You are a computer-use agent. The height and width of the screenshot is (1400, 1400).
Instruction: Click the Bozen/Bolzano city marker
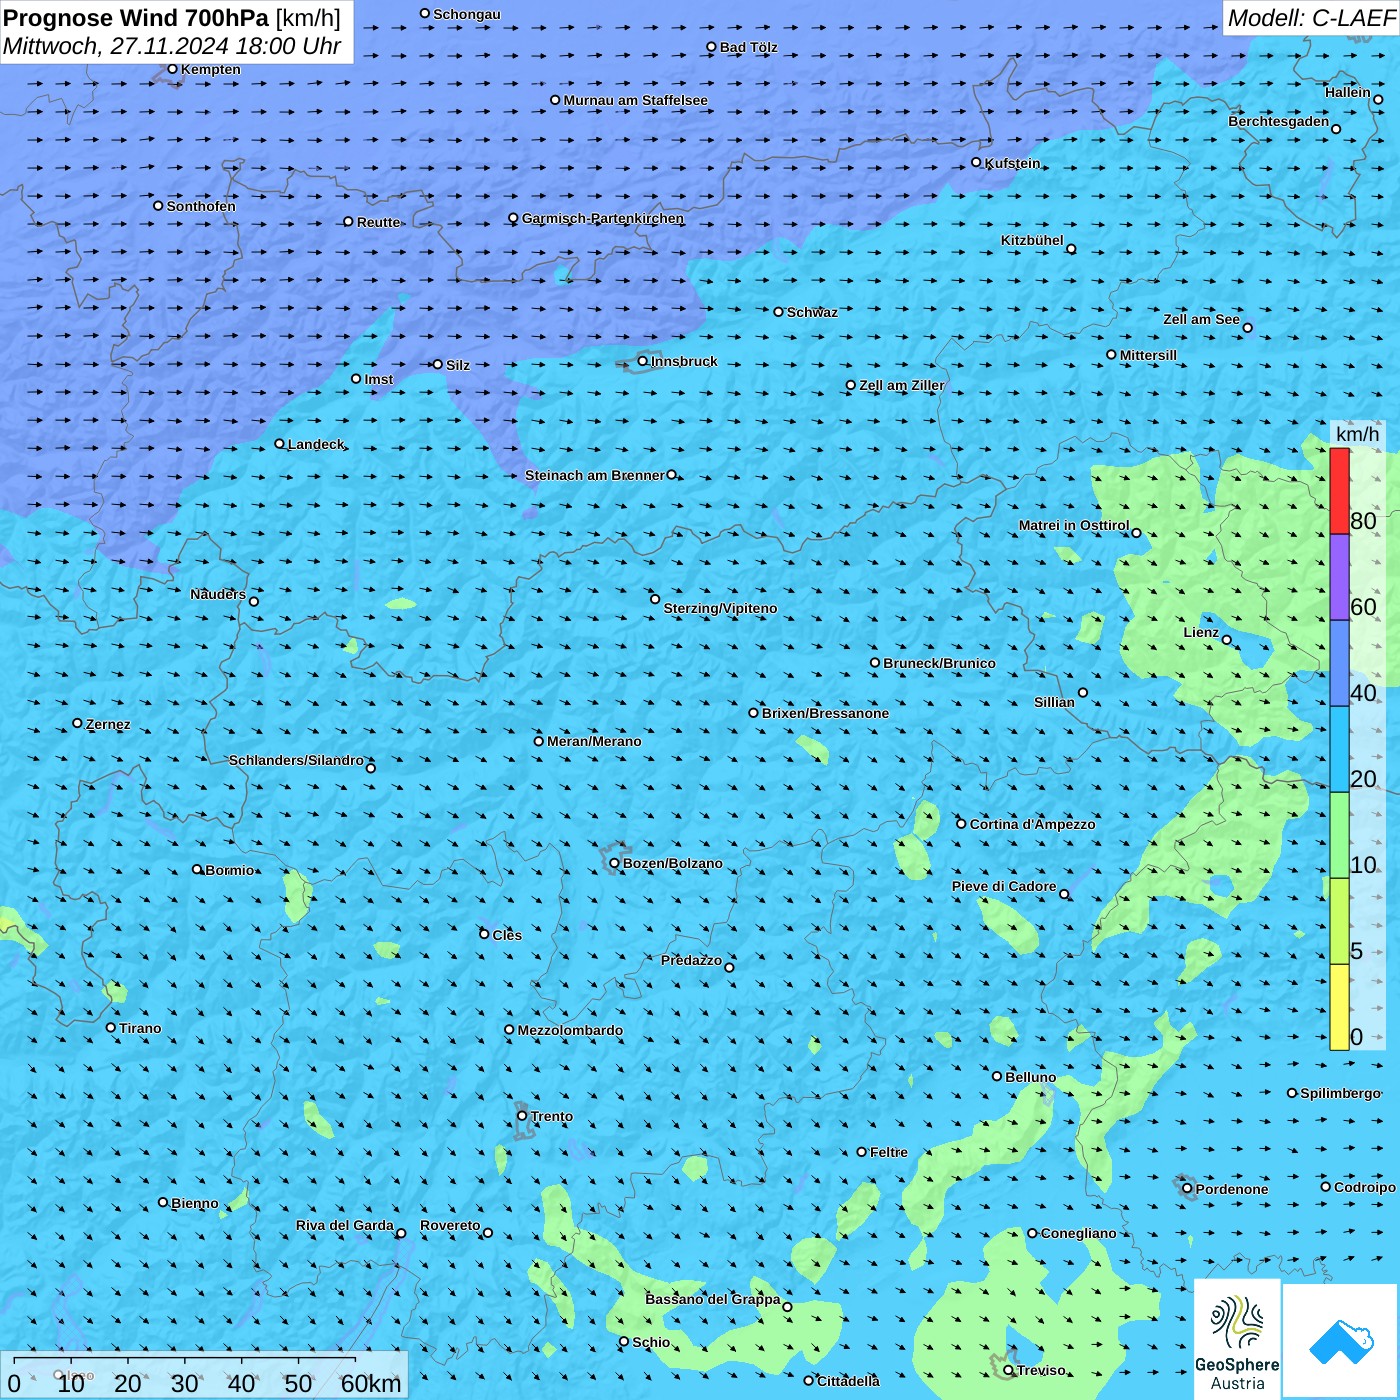coord(615,863)
